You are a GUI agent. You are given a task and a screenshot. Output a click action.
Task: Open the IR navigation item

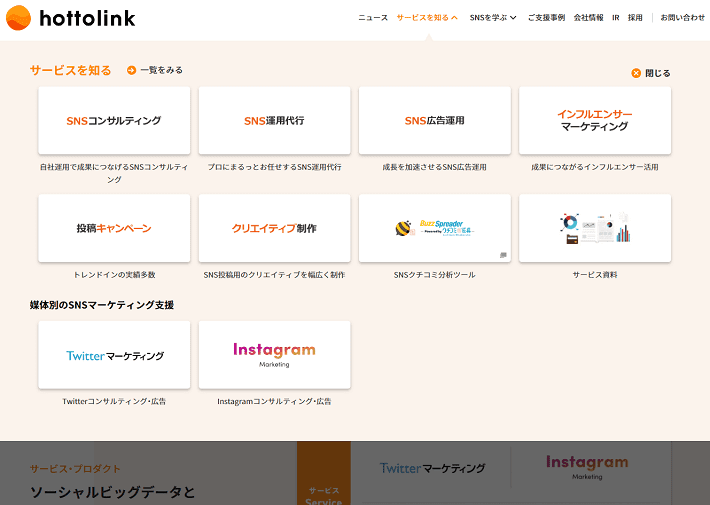616,18
